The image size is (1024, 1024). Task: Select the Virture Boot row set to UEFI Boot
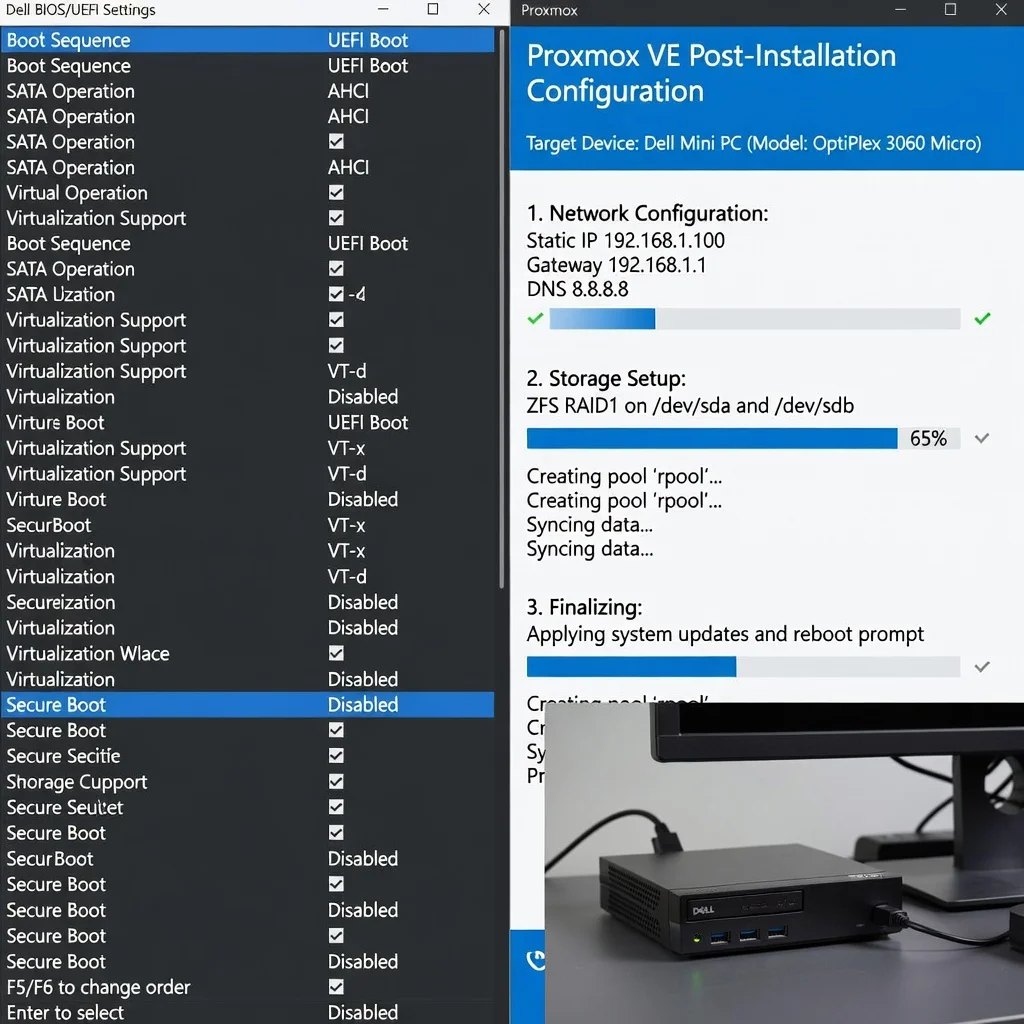[248, 423]
